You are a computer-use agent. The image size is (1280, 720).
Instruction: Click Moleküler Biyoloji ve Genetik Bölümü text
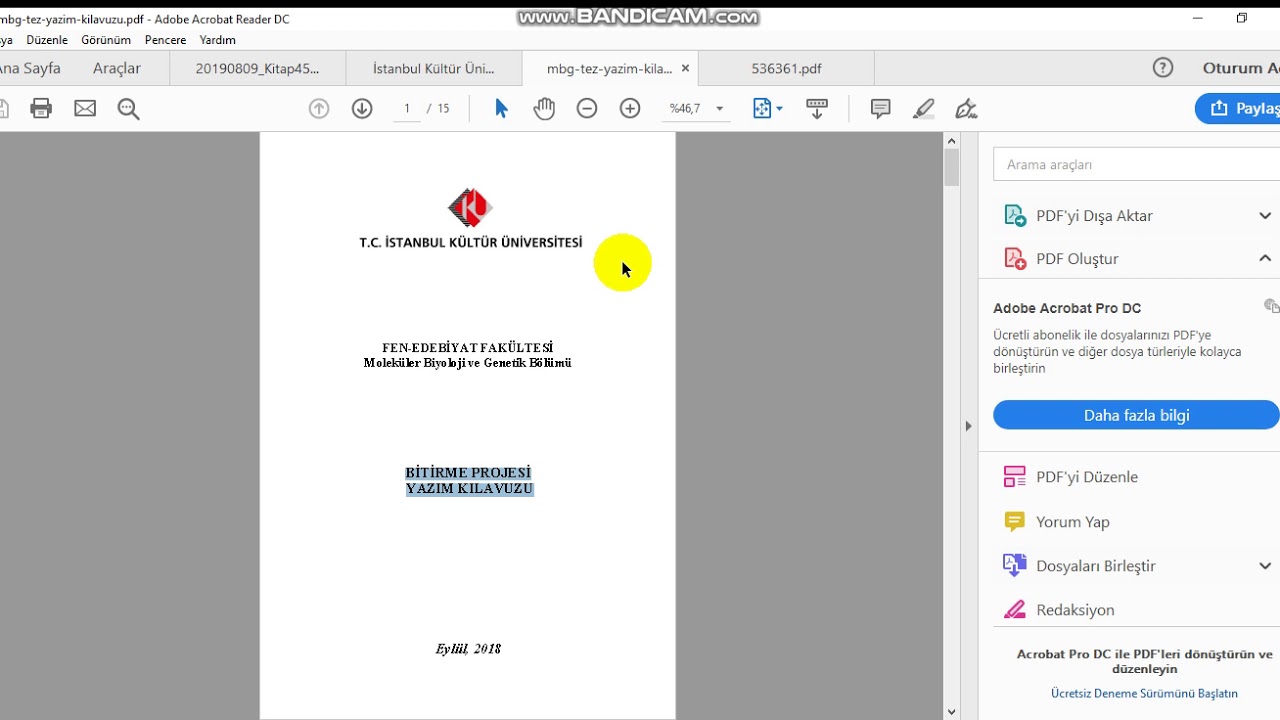467,363
